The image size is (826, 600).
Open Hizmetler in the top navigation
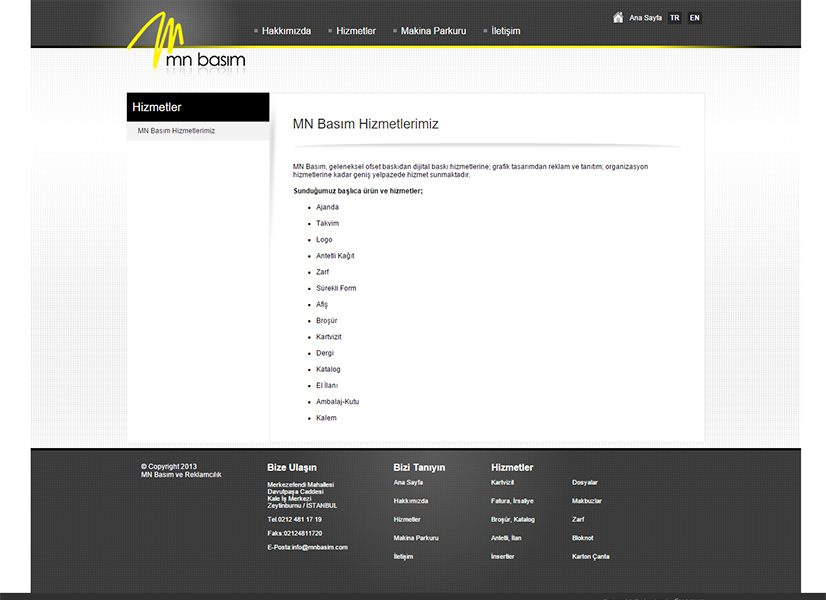pos(356,31)
